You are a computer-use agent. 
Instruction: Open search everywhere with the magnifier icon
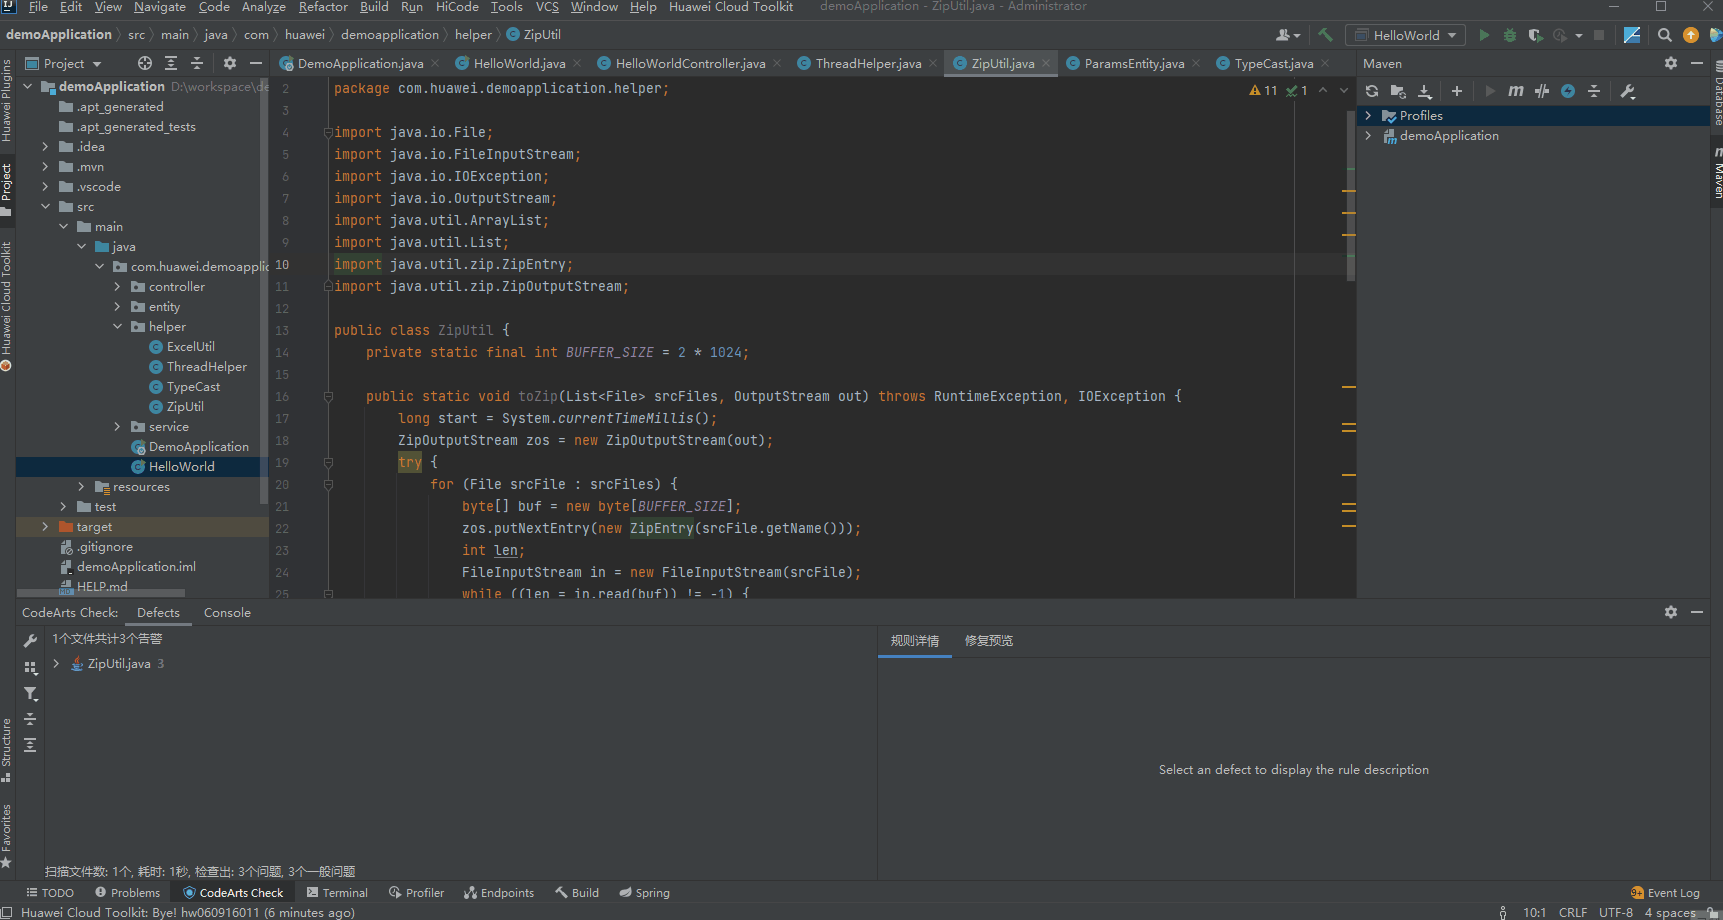coord(1663,34)
